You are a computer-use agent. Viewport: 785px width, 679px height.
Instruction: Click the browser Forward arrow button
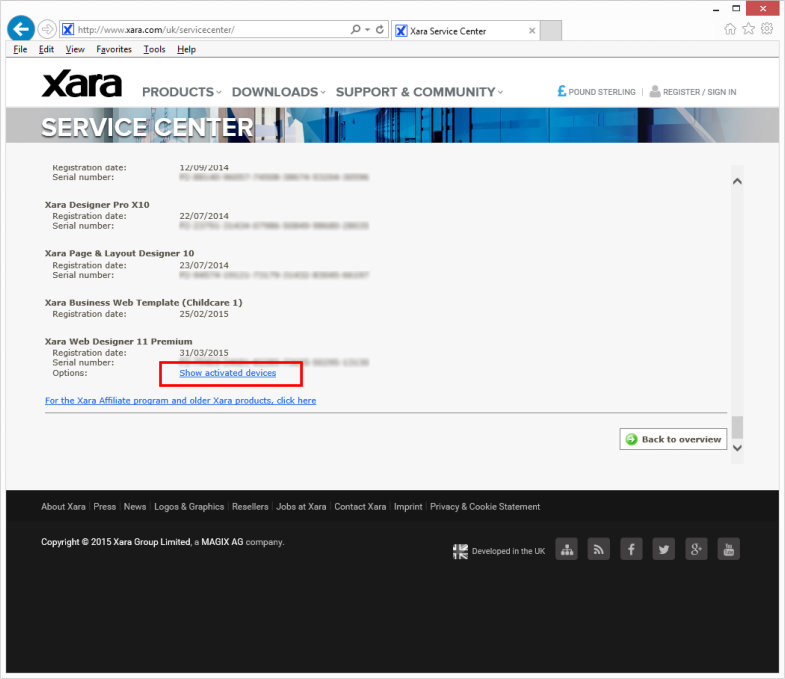(x=47, y=29)
